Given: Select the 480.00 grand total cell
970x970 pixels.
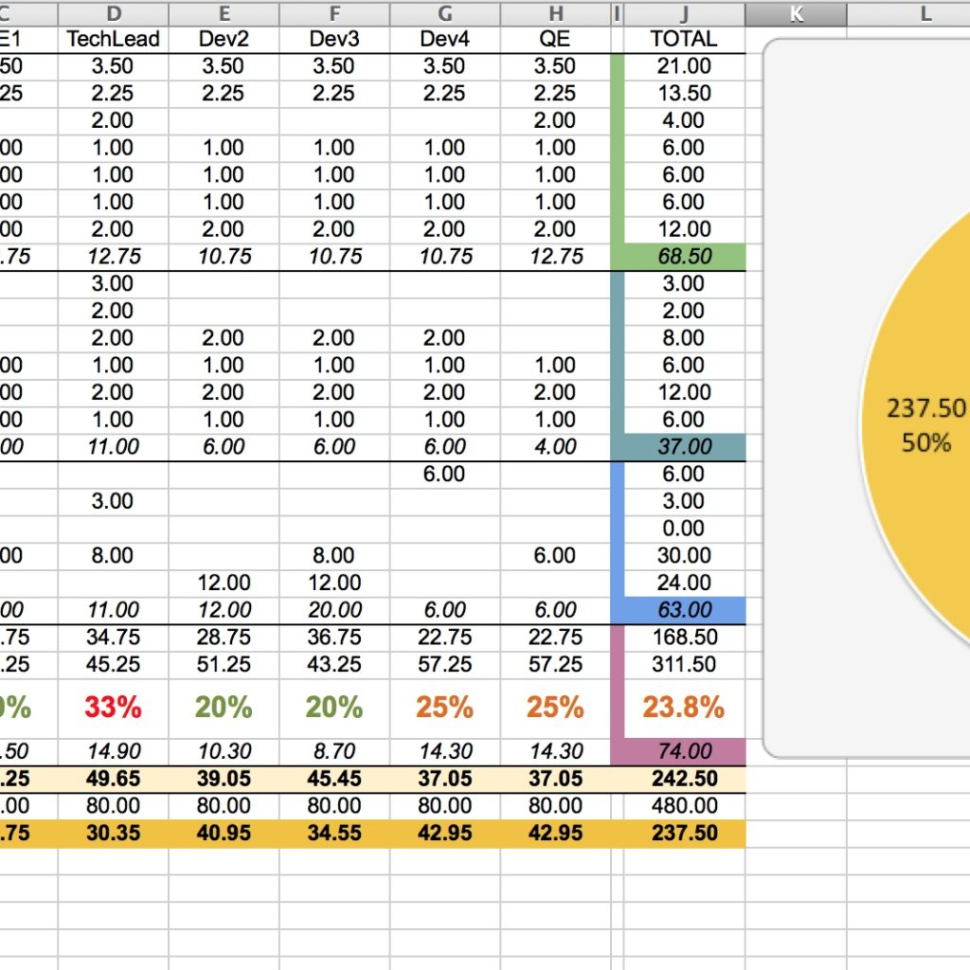Looking at the screenshot, I should [685, 805].
